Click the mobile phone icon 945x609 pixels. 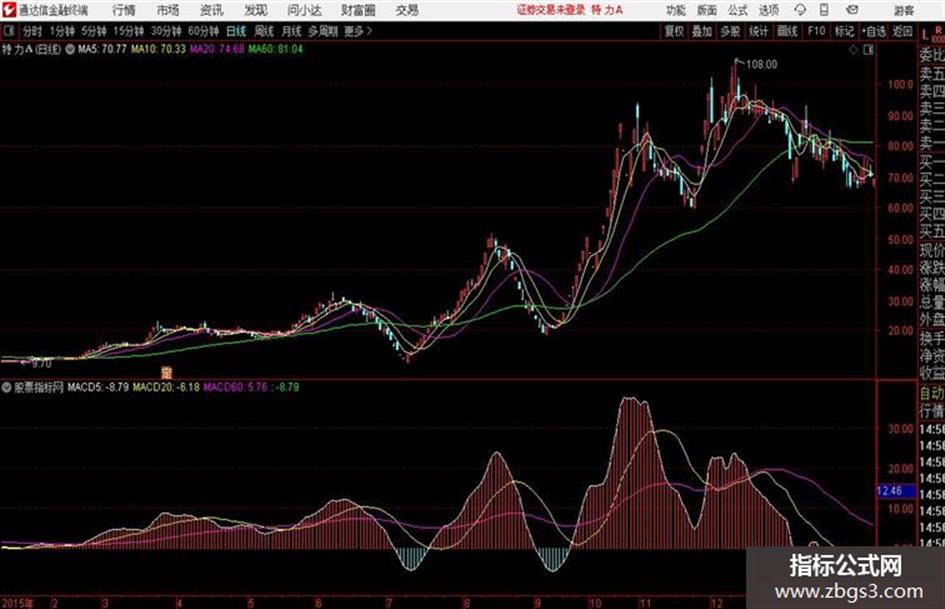coord(824,10)
